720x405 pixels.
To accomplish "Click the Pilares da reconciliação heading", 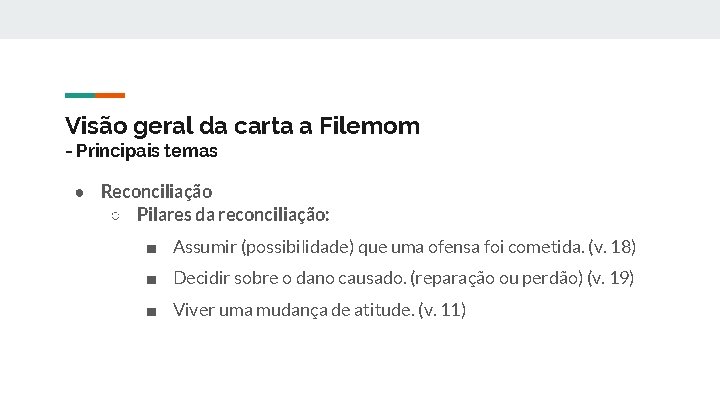I will click(x=233, y=214).
